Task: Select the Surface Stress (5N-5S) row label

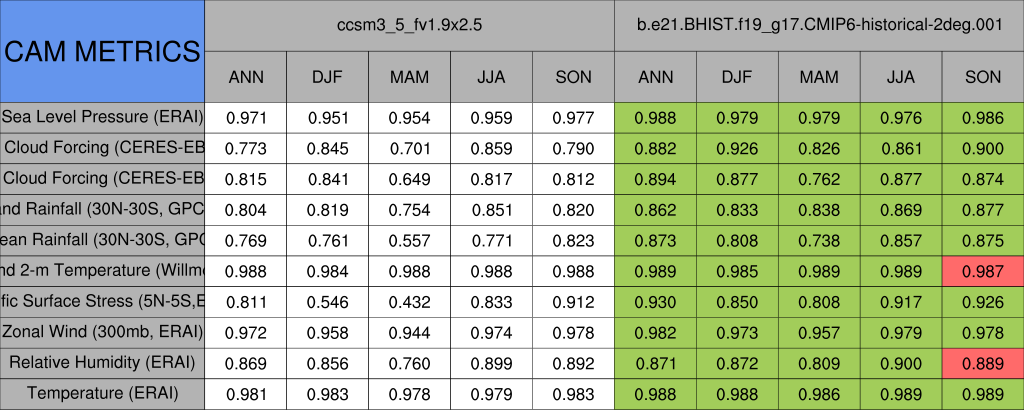Action: click(x=102, y=301)
